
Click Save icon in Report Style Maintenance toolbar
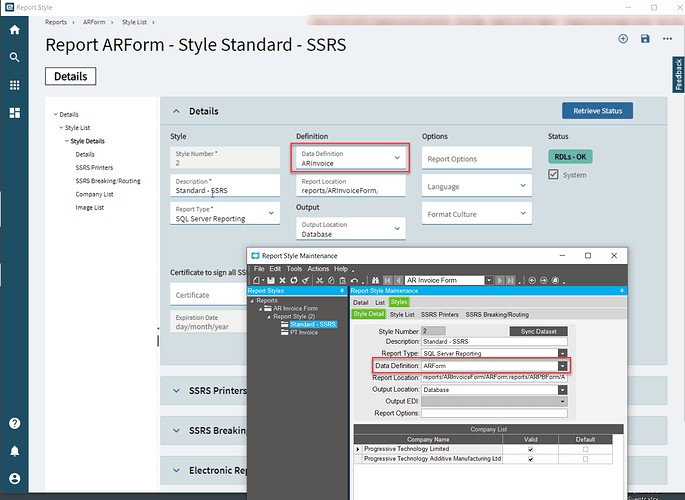point(271,280)
